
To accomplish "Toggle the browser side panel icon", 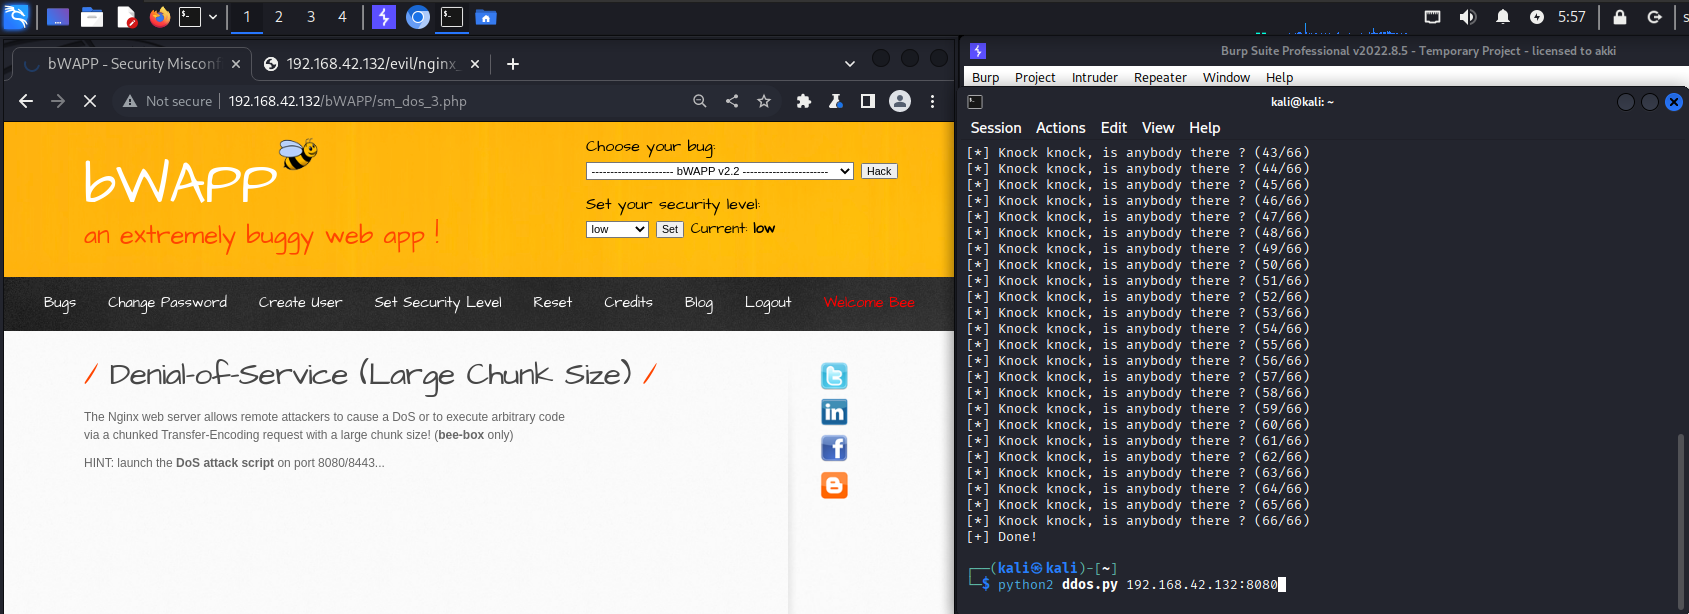I will point(867,101).
